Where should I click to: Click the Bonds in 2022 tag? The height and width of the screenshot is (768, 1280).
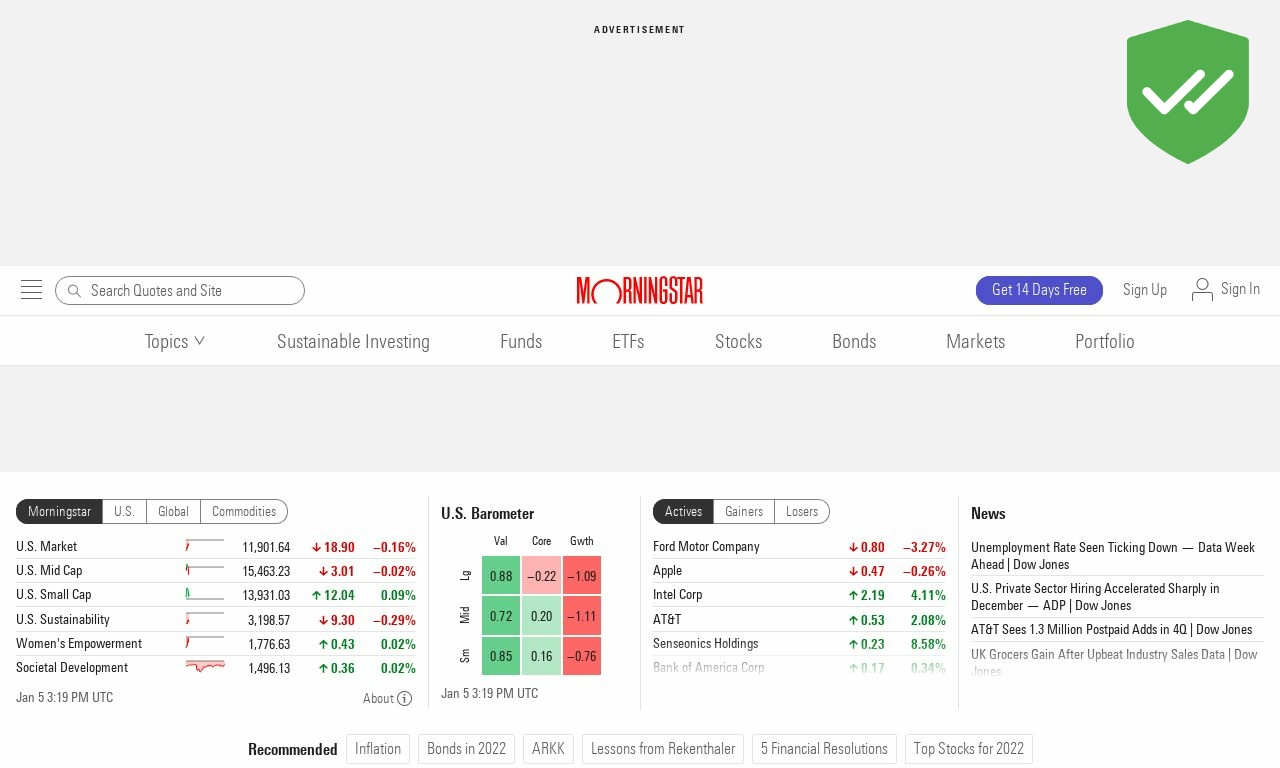click(466, 749)
